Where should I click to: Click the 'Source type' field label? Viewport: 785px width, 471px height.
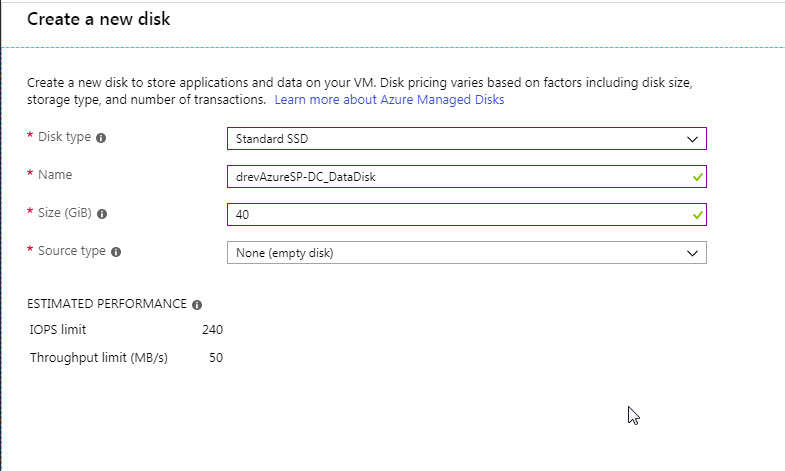point(72,251)
